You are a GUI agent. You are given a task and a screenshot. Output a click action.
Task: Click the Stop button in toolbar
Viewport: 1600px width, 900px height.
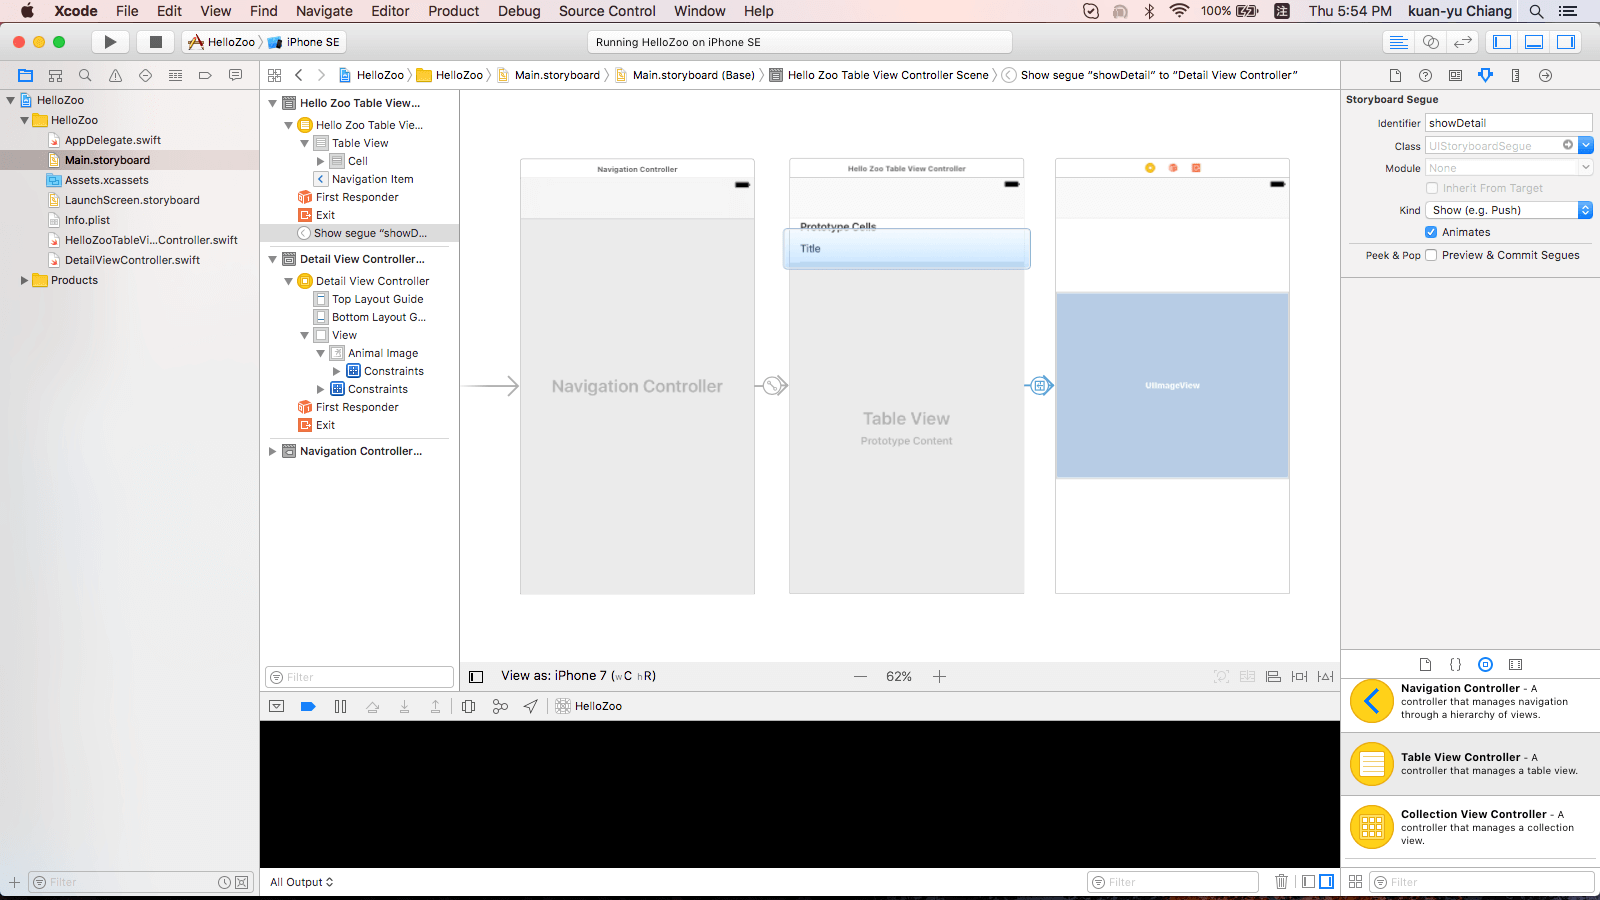click(155, 42)
